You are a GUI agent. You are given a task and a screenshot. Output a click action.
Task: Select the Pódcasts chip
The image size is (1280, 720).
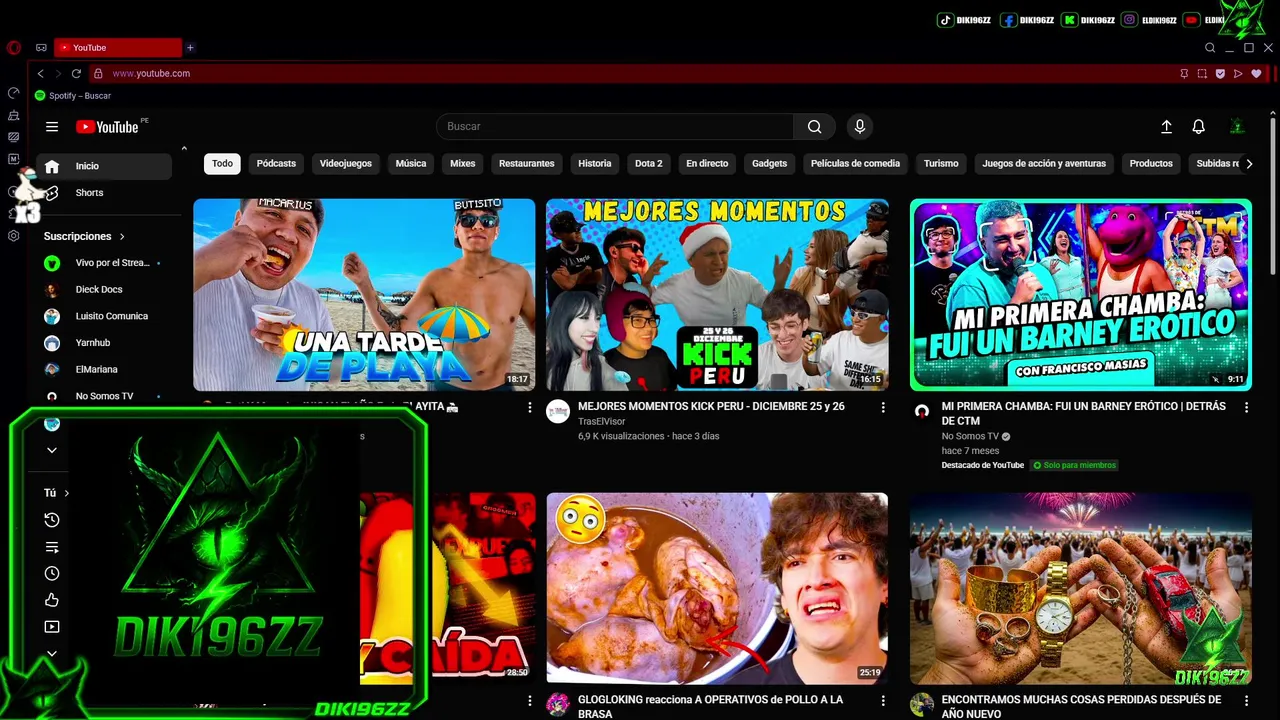click(276, 163)
